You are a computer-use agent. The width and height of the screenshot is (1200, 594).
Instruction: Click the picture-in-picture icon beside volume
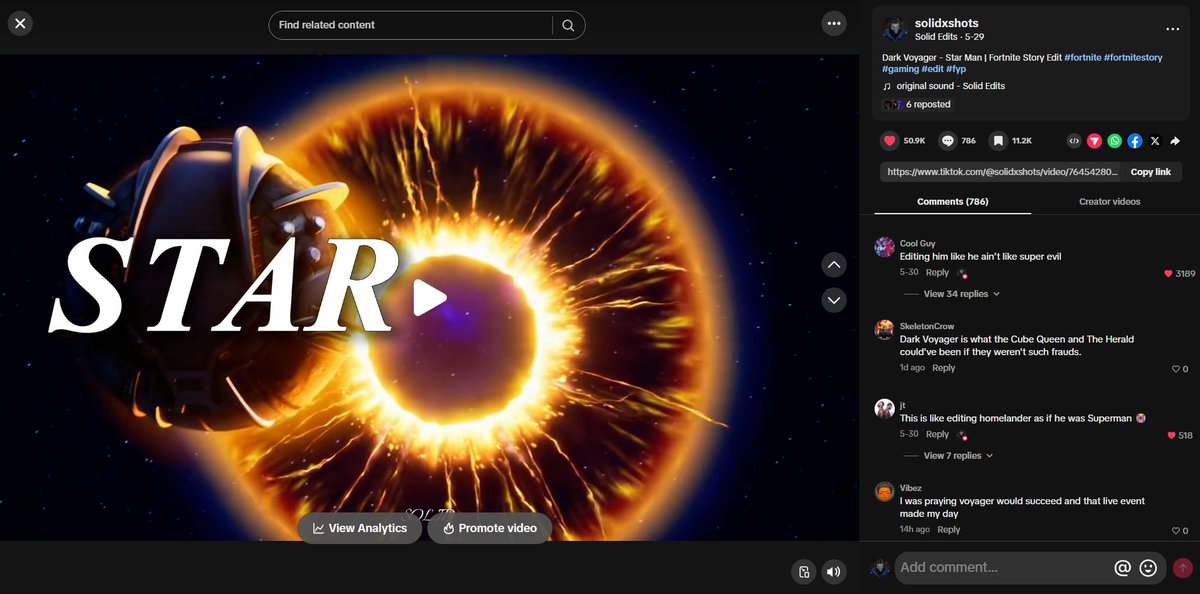pyautogui.click(x=804, y=572)
